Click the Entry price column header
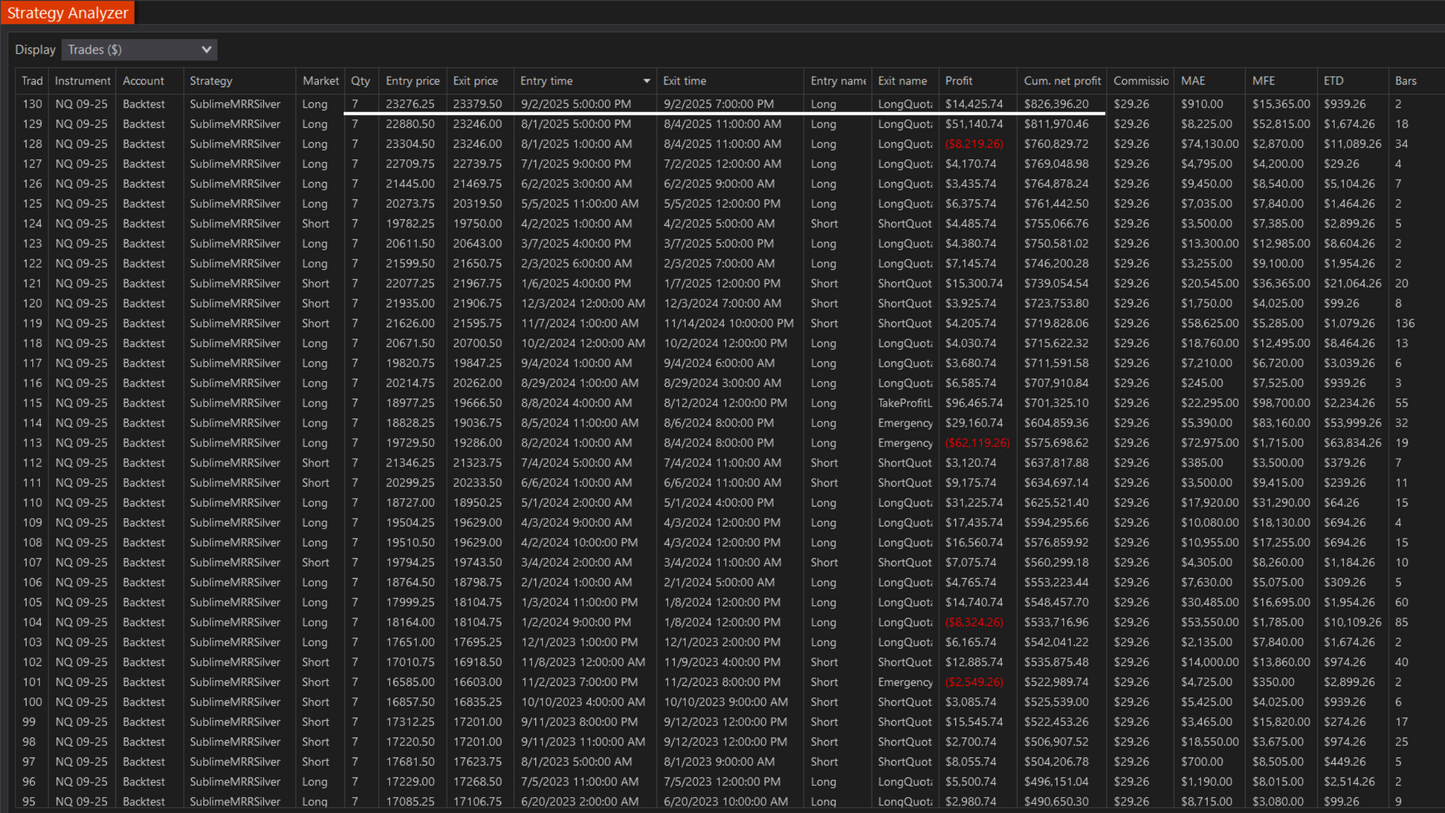 (x=412, y=81)
